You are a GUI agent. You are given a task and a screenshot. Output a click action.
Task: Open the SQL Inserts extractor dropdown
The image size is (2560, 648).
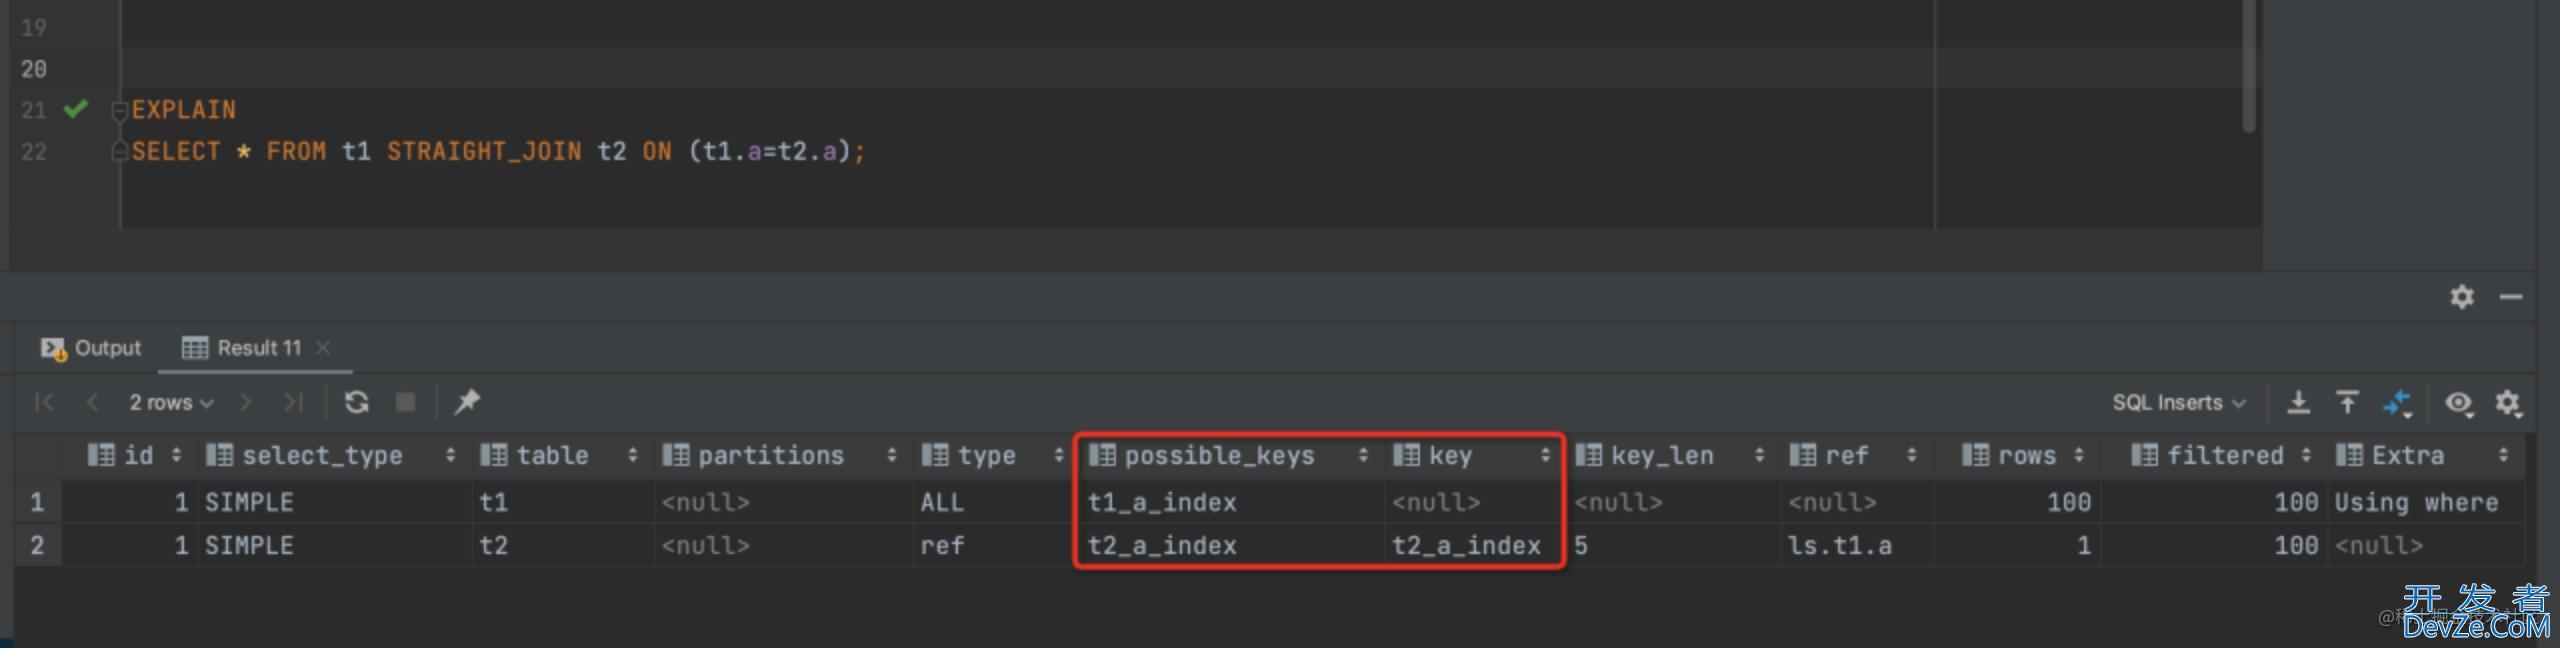(x=2178, y=403)
